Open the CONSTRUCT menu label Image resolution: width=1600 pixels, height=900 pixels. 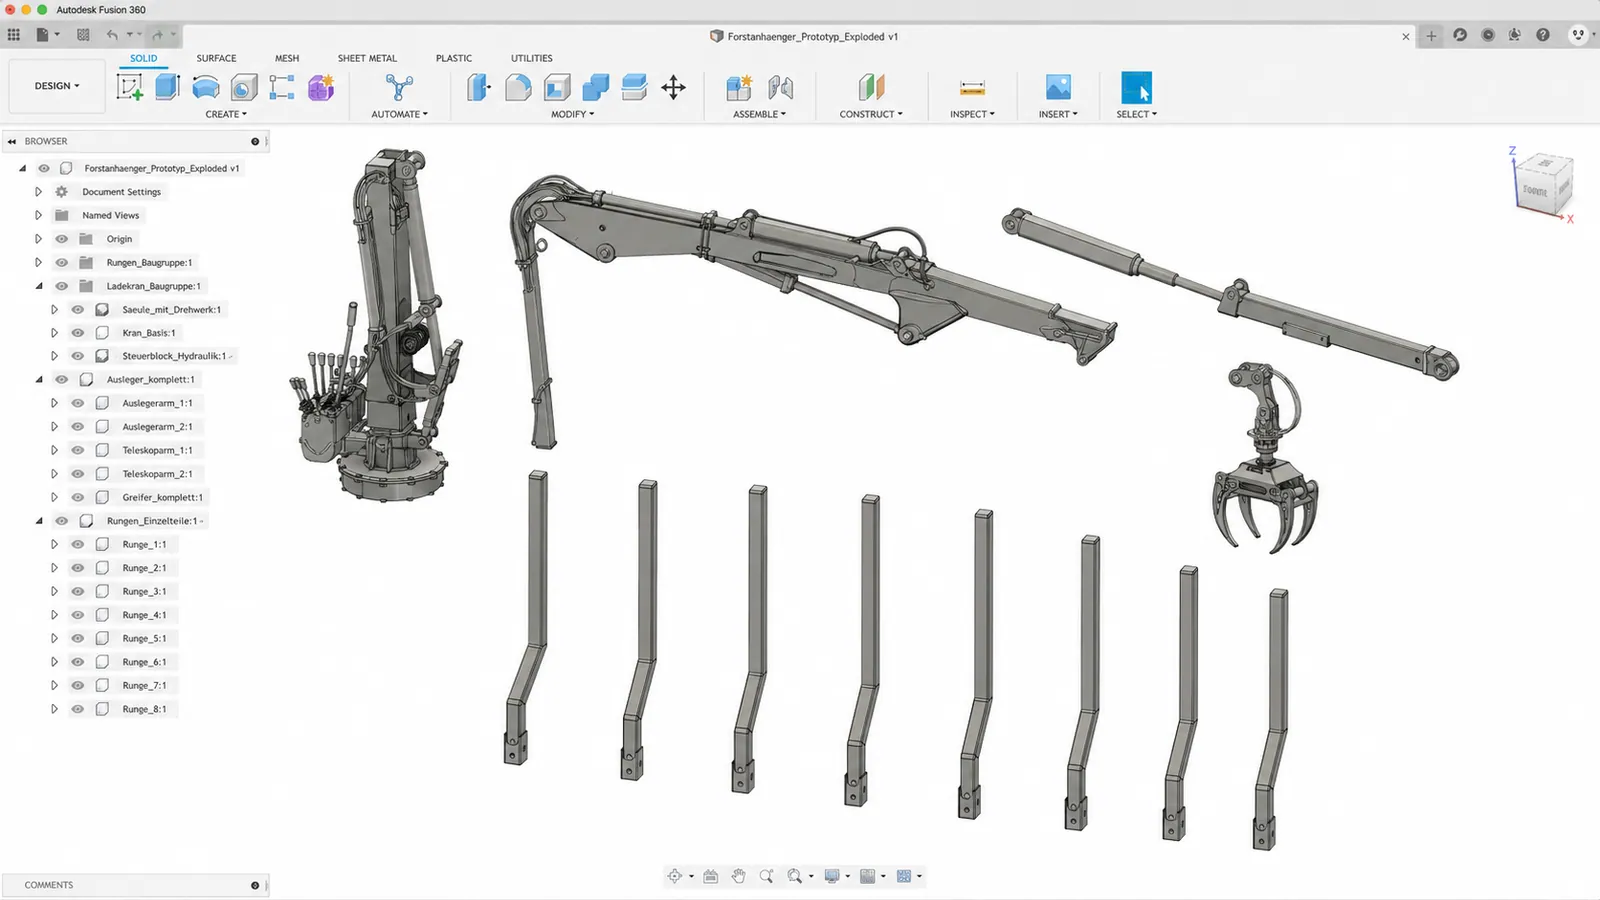tap(871, 114)
